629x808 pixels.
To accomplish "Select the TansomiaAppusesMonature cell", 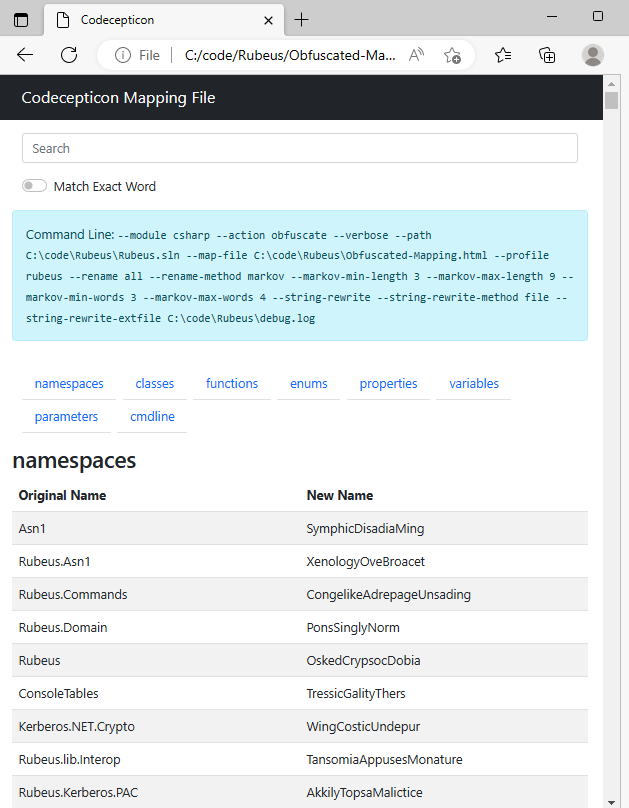I will click(444, 760).
